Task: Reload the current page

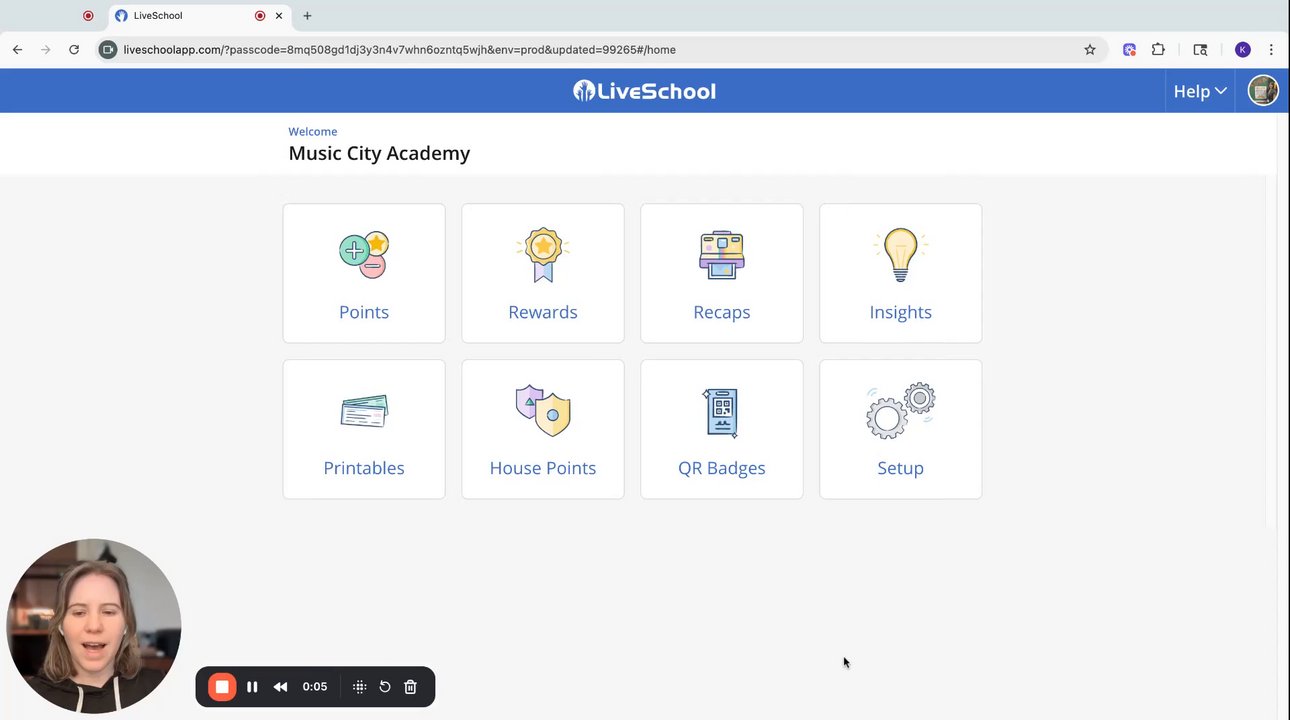Action: pyautogui.click(x=74, y=49)
